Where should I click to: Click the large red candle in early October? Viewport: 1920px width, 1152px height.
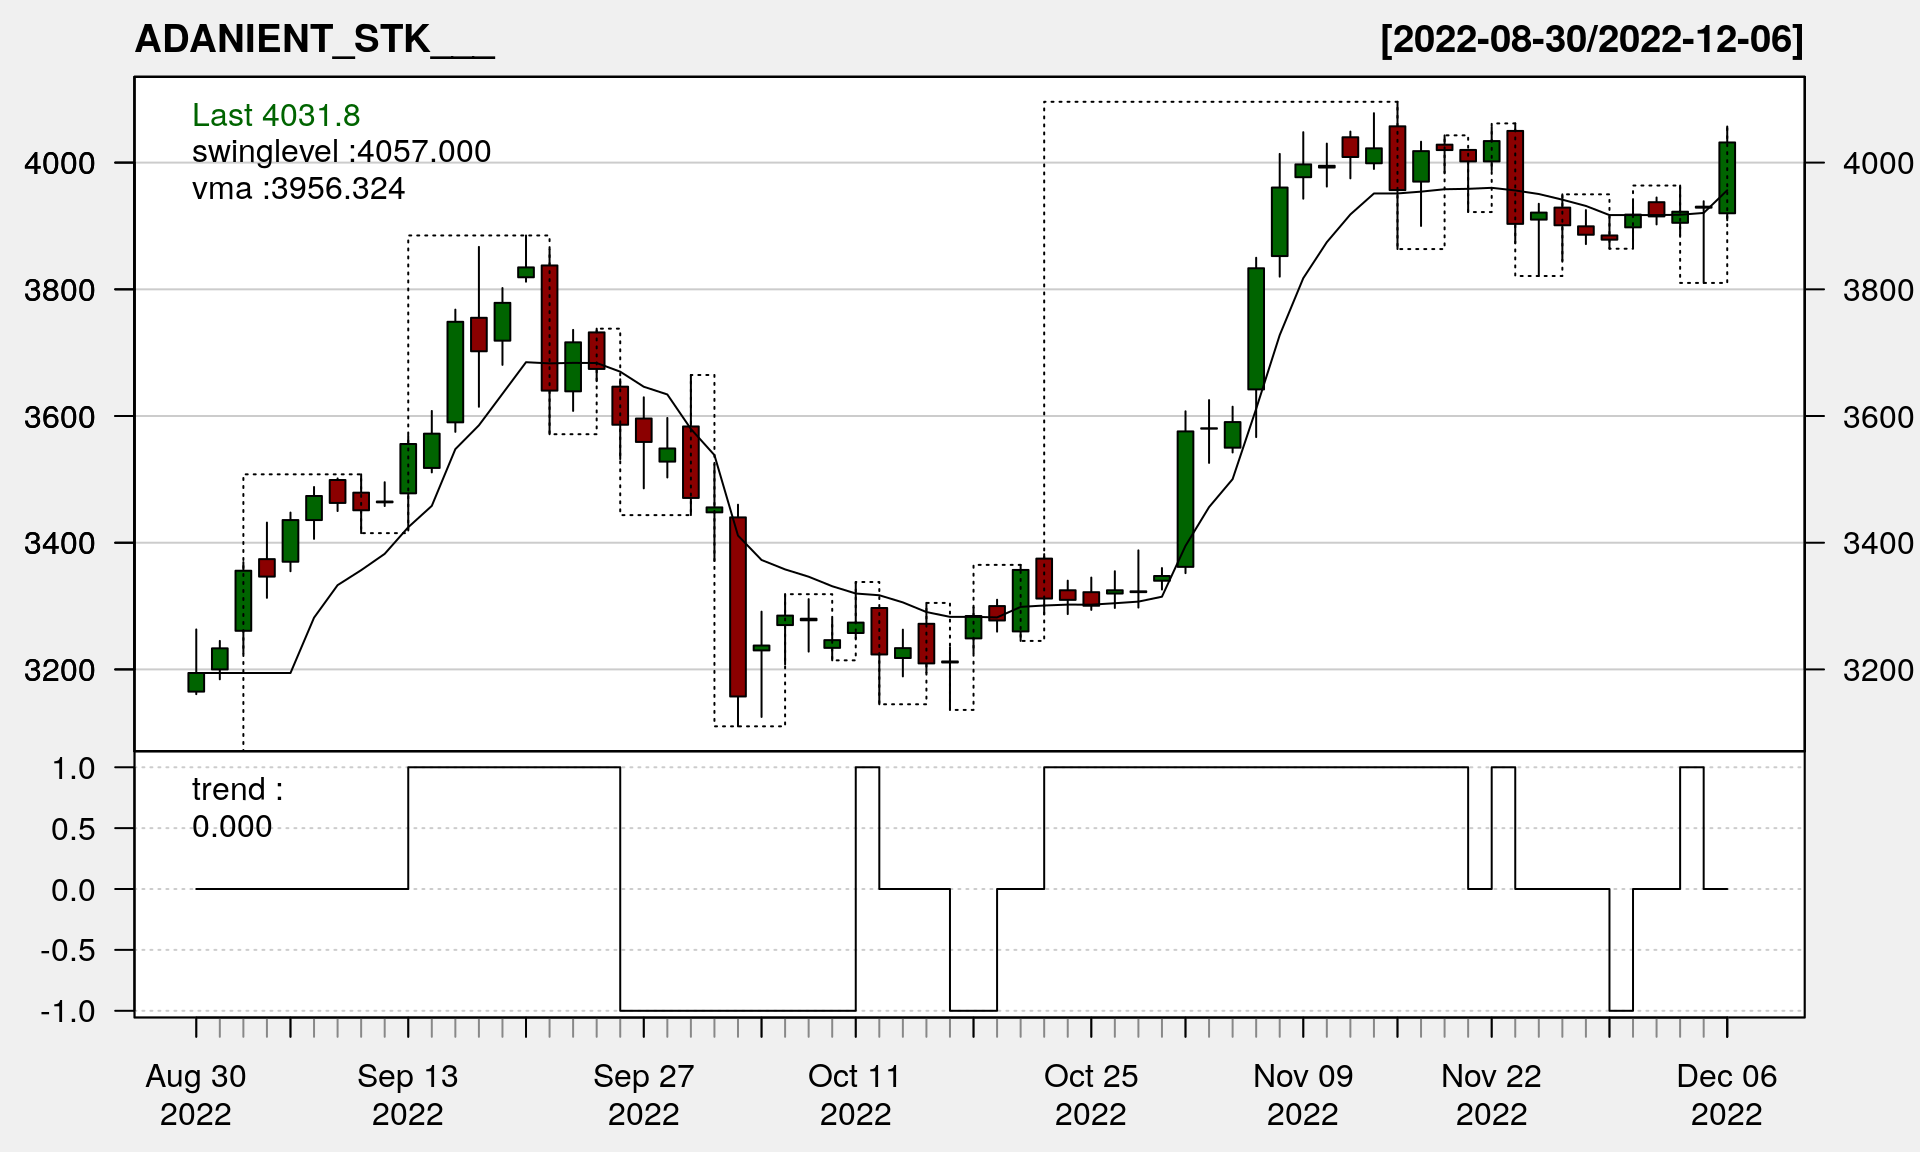(x=738, y=606)
